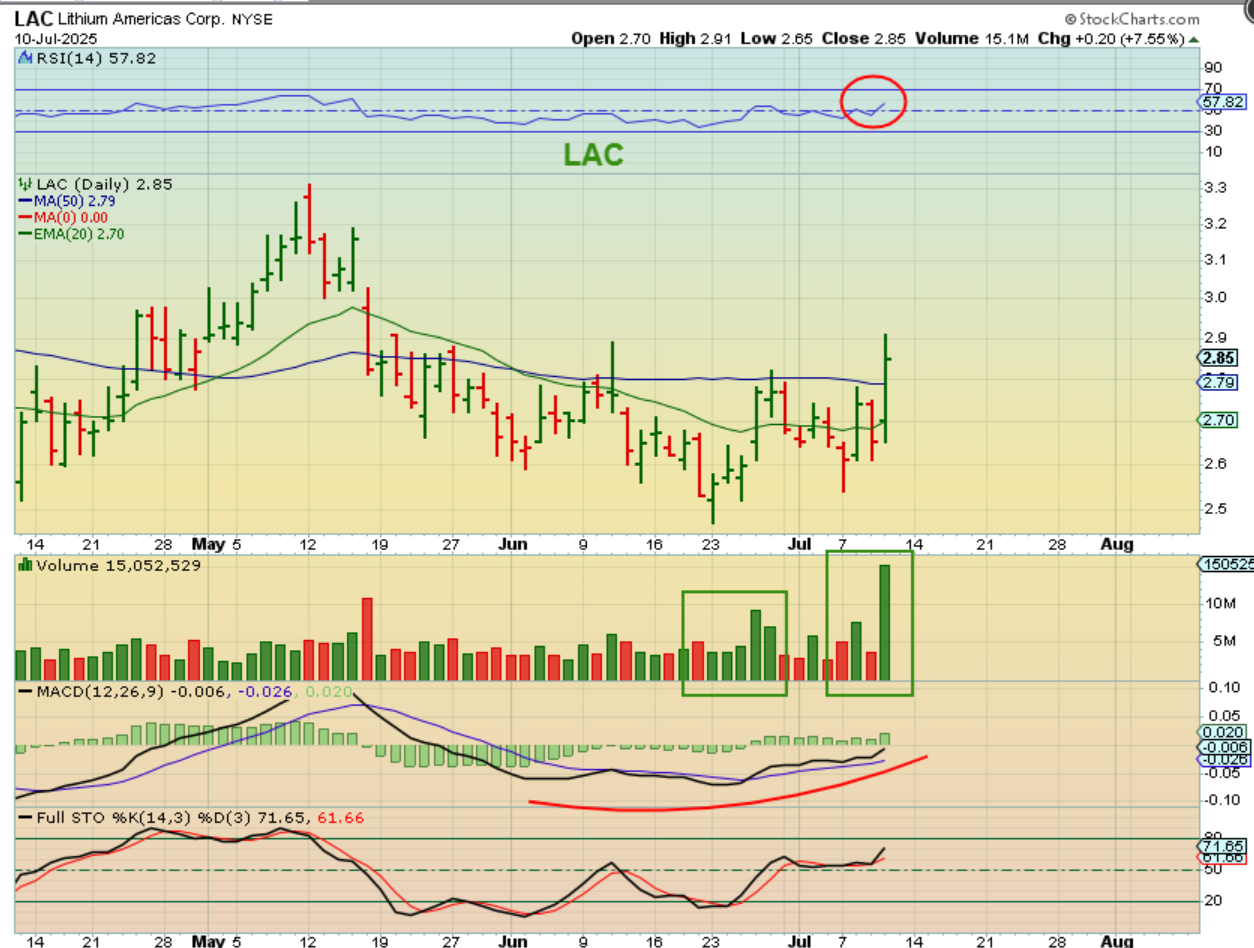Click the 71.65 stochastic %K value tag

pos(1224,845)
